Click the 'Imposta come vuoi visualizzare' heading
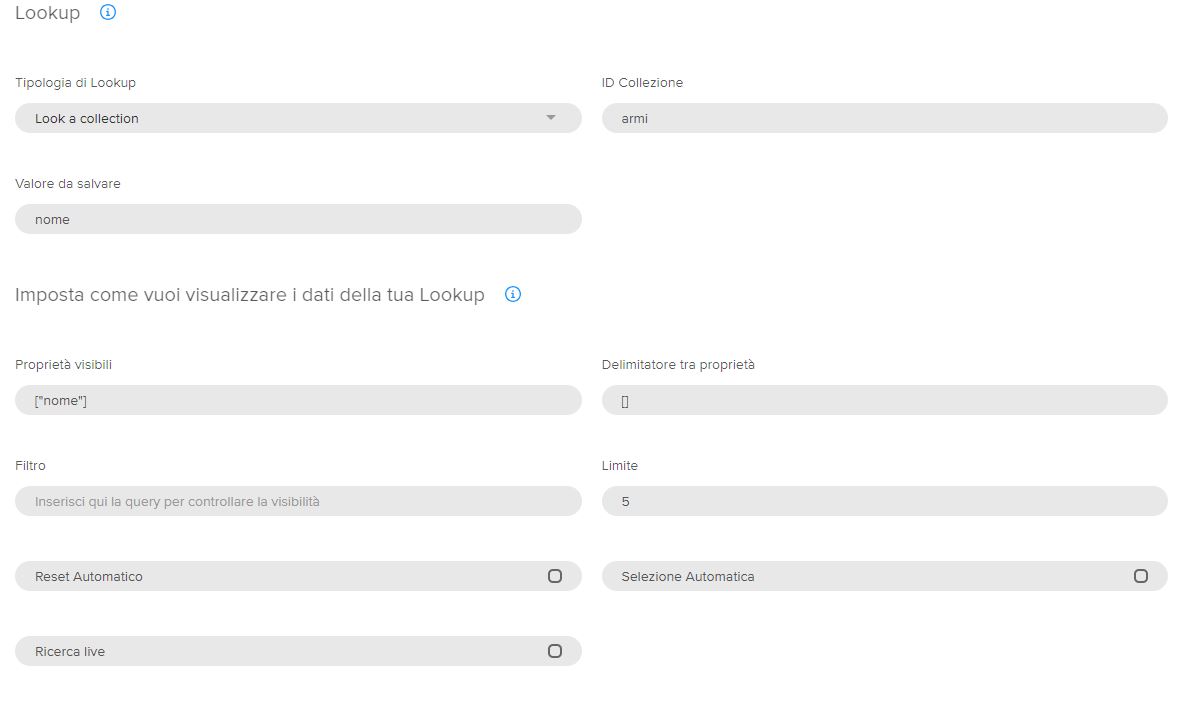This screenshot has height=713, width=1188. point(249,295)
